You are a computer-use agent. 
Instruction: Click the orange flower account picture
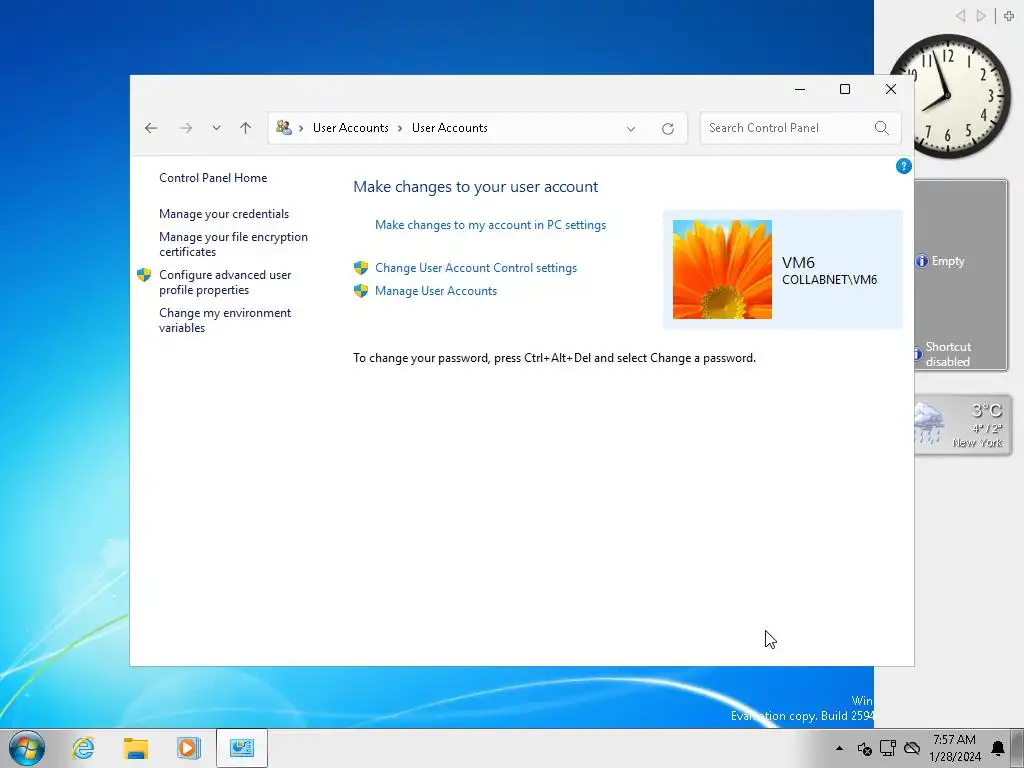click(x=722, y=270)
